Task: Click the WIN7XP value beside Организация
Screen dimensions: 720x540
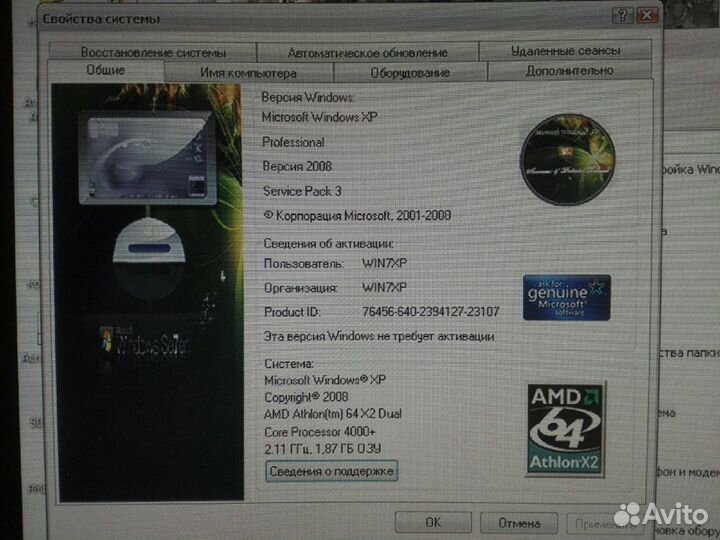Action: [x=384, y=287]
